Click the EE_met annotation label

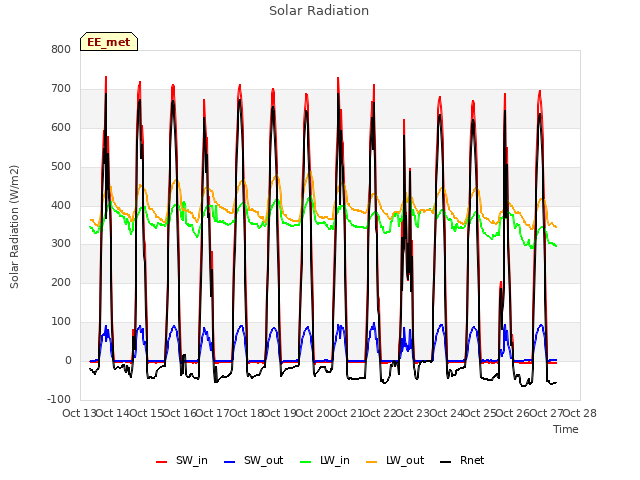tap(109, 42)
